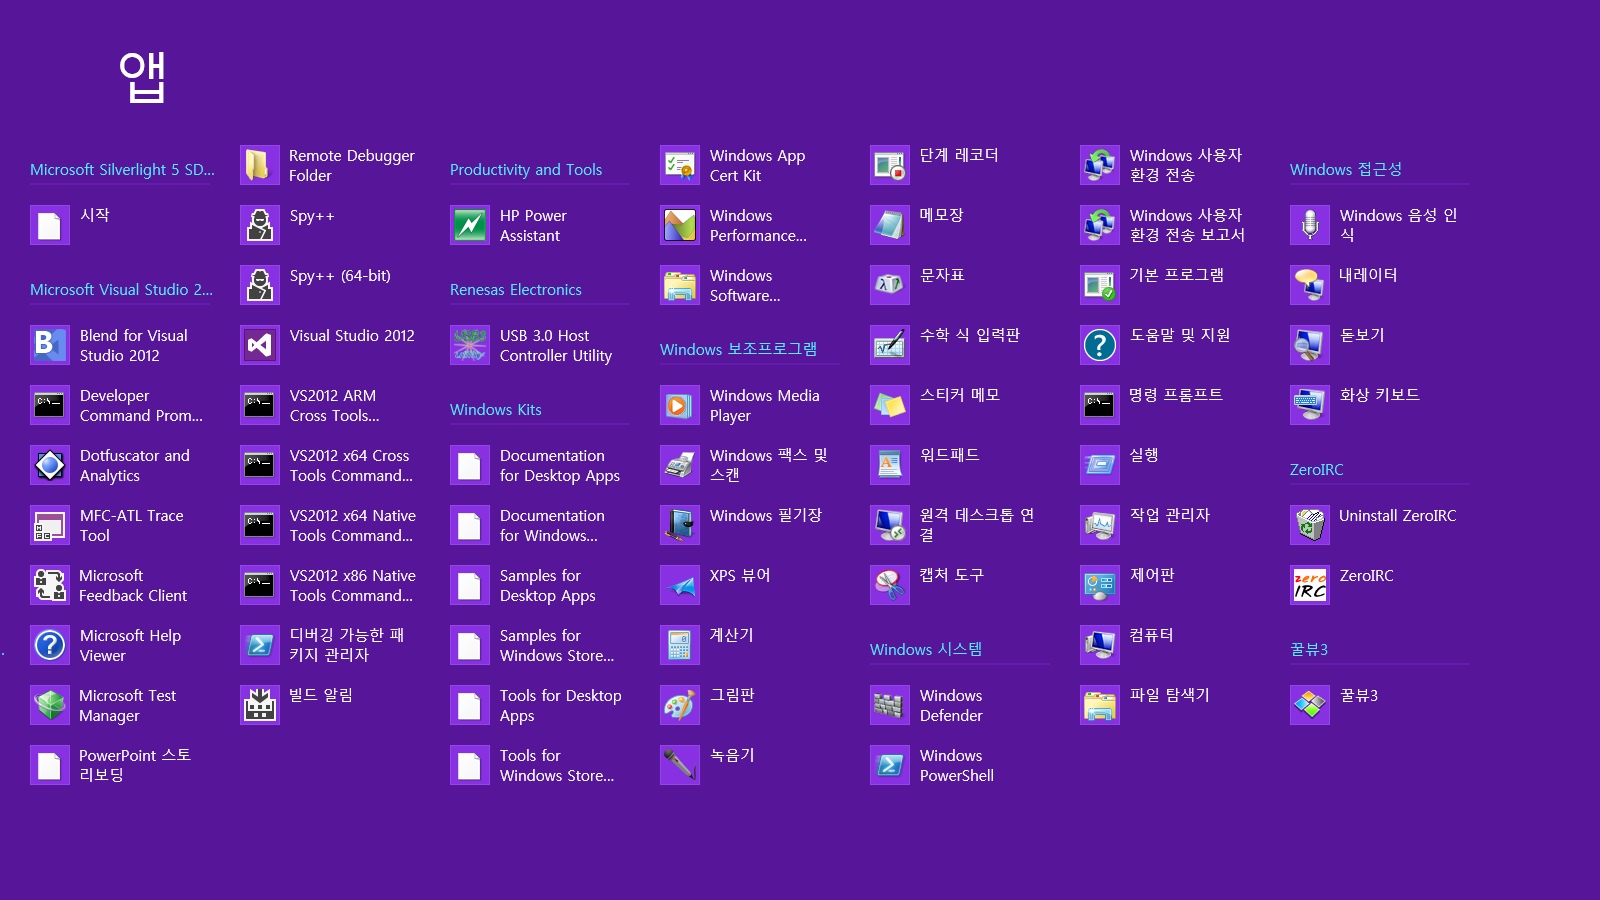
Task: Open the Windows App Cert Kit icon
Action: click(x=680, y=165)
